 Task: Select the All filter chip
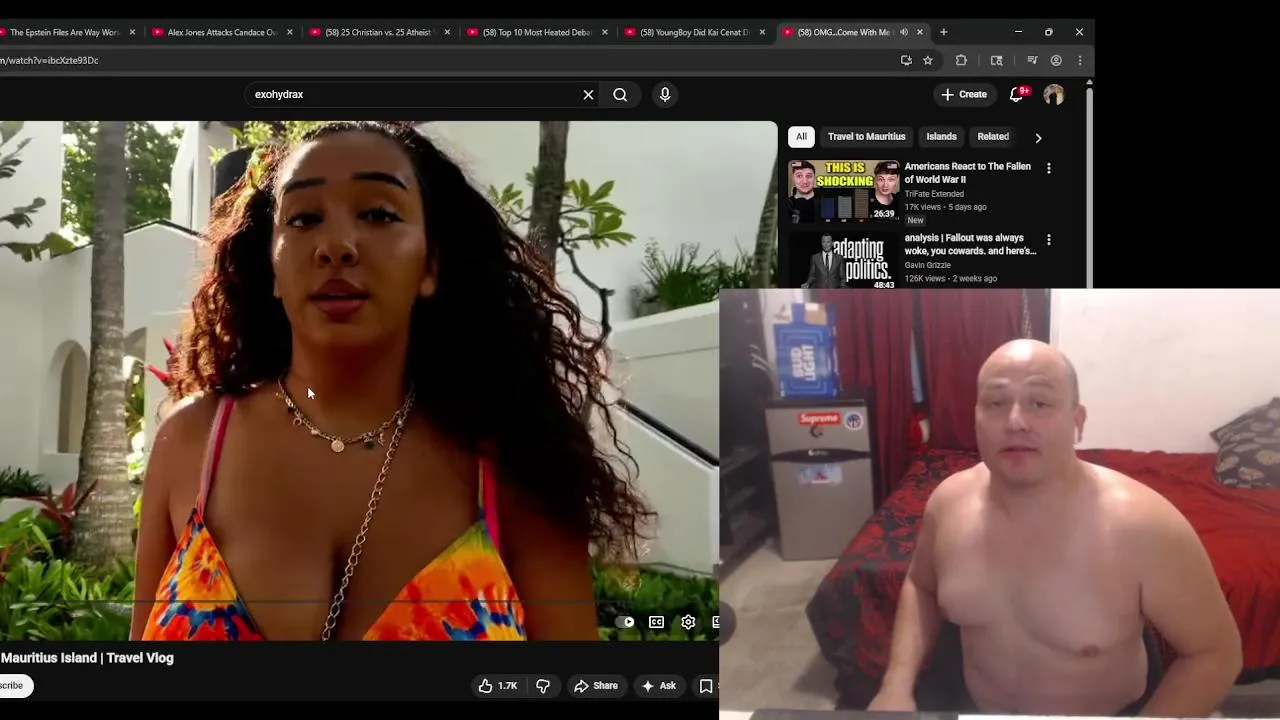coord(801,137)
